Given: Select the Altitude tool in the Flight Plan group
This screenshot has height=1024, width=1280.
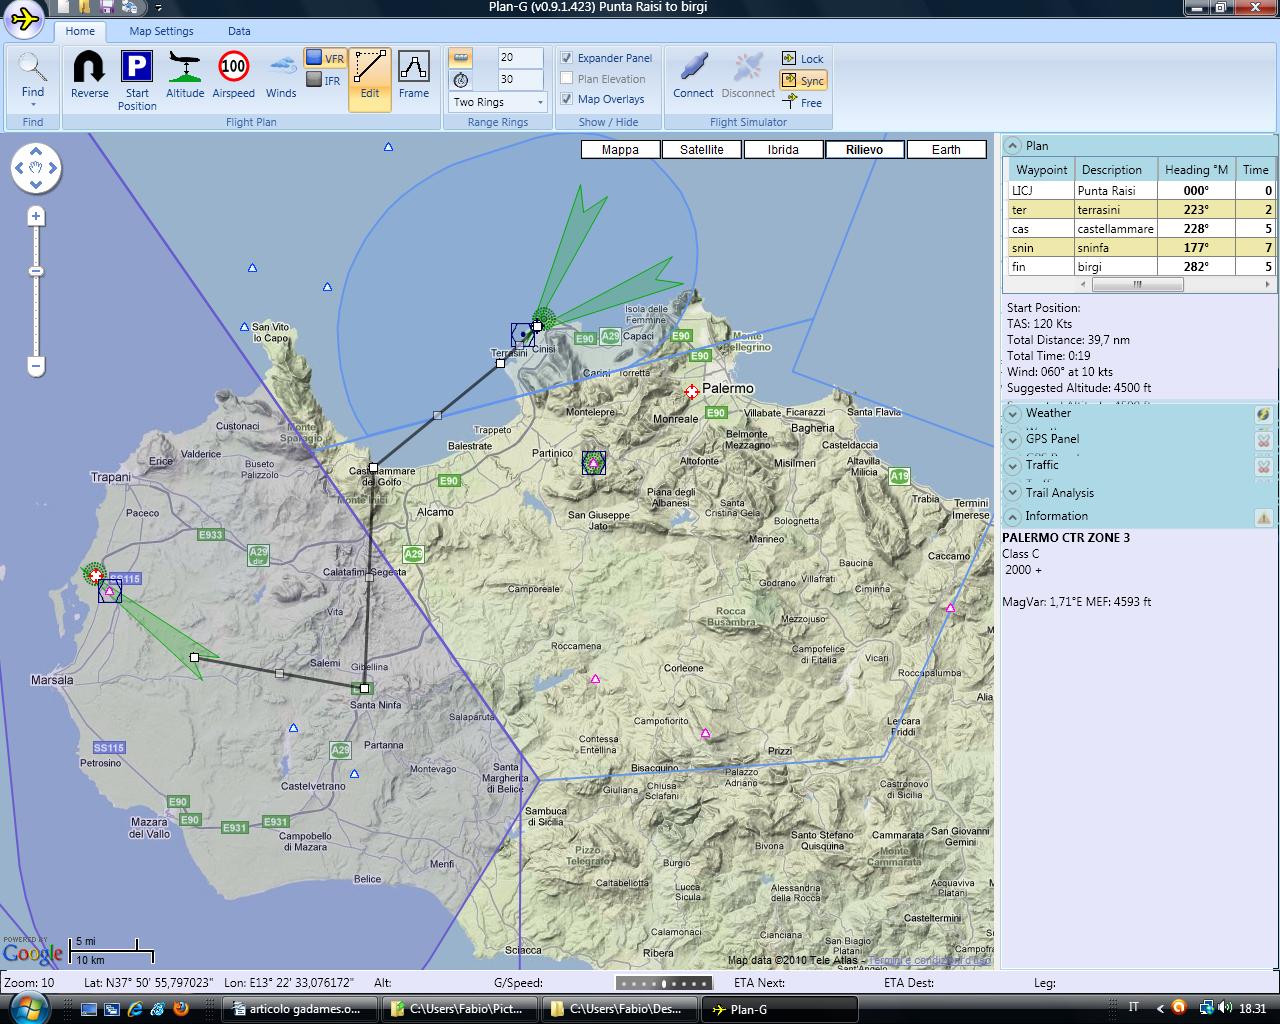Looking at the screenshot, I should click(184, 73).
